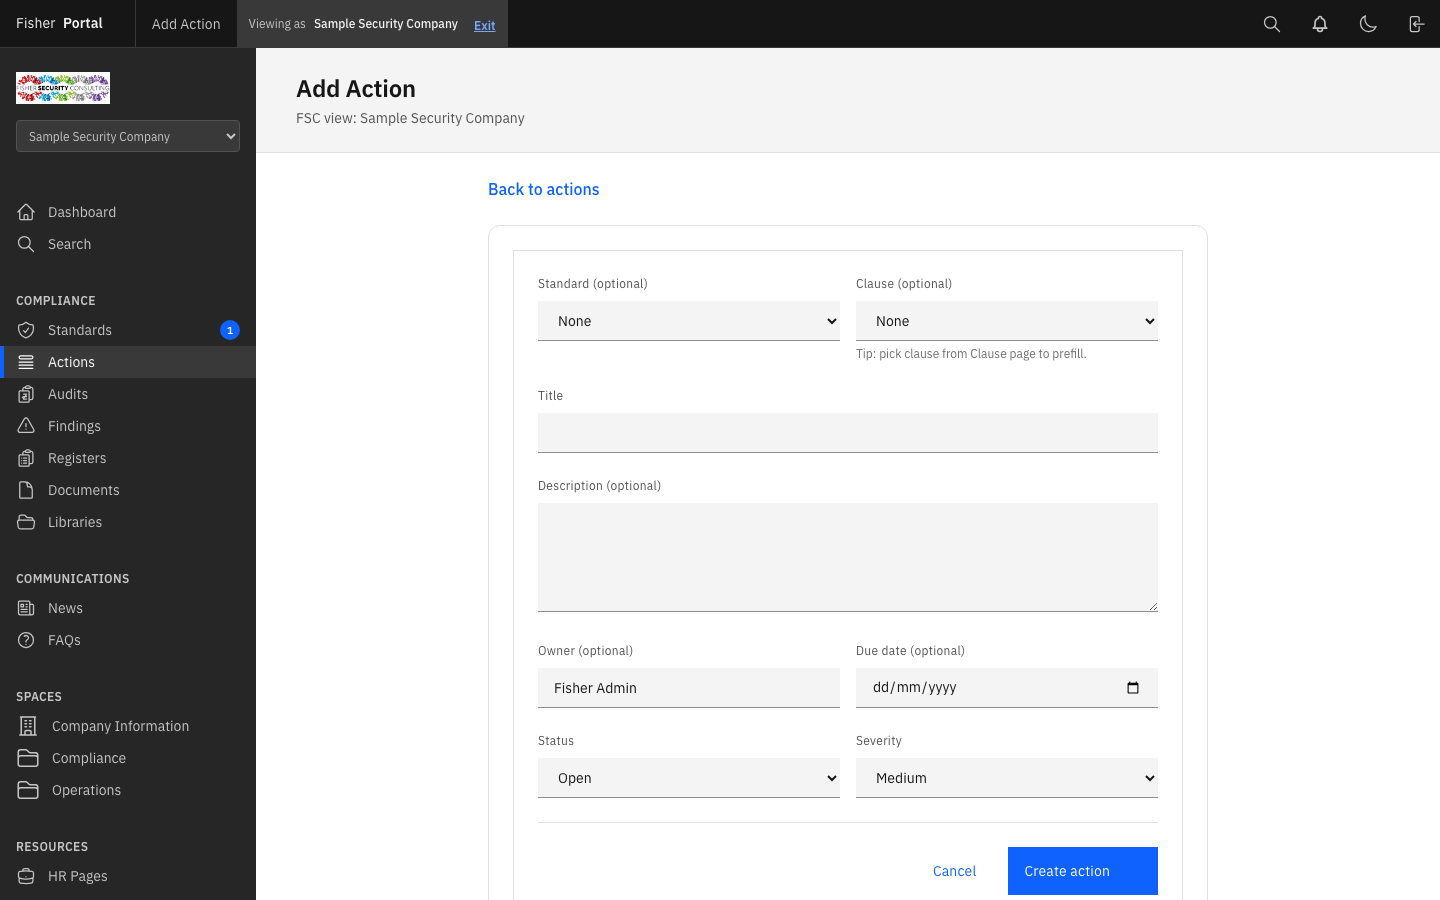Screen dimensions: 1440x900
Task: Open the Add Action menu item
Action: (x=185, y=23)
